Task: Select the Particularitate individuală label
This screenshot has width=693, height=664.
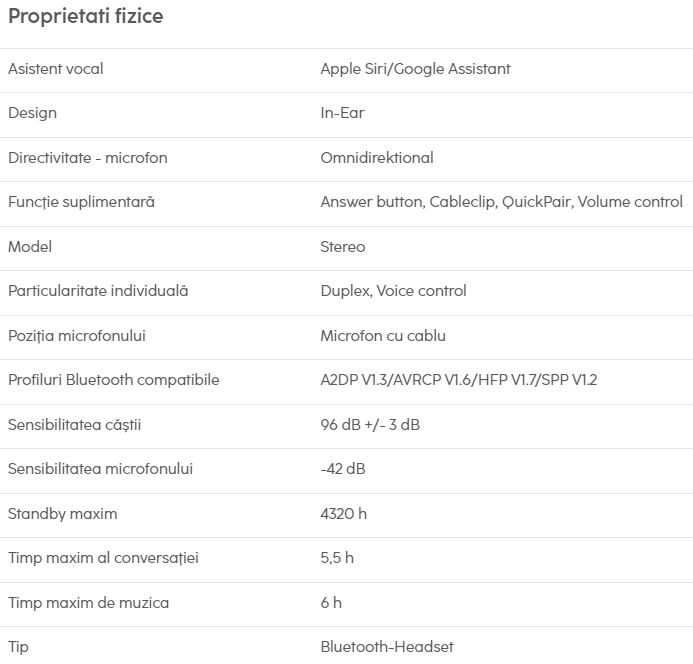Action: click(x=98, y=291)
